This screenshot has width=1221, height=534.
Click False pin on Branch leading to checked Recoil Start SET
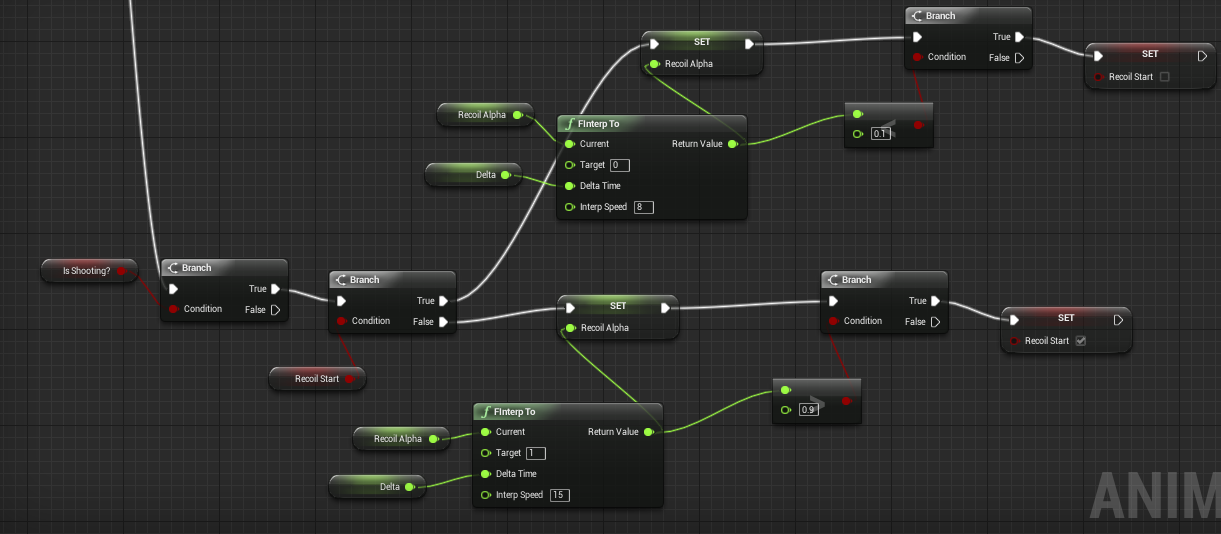click(936, 322)
